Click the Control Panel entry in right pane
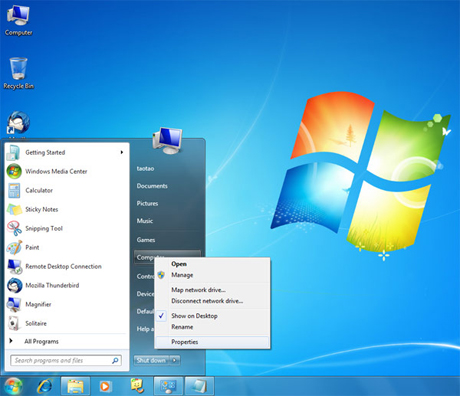 (x=145, y=276)
